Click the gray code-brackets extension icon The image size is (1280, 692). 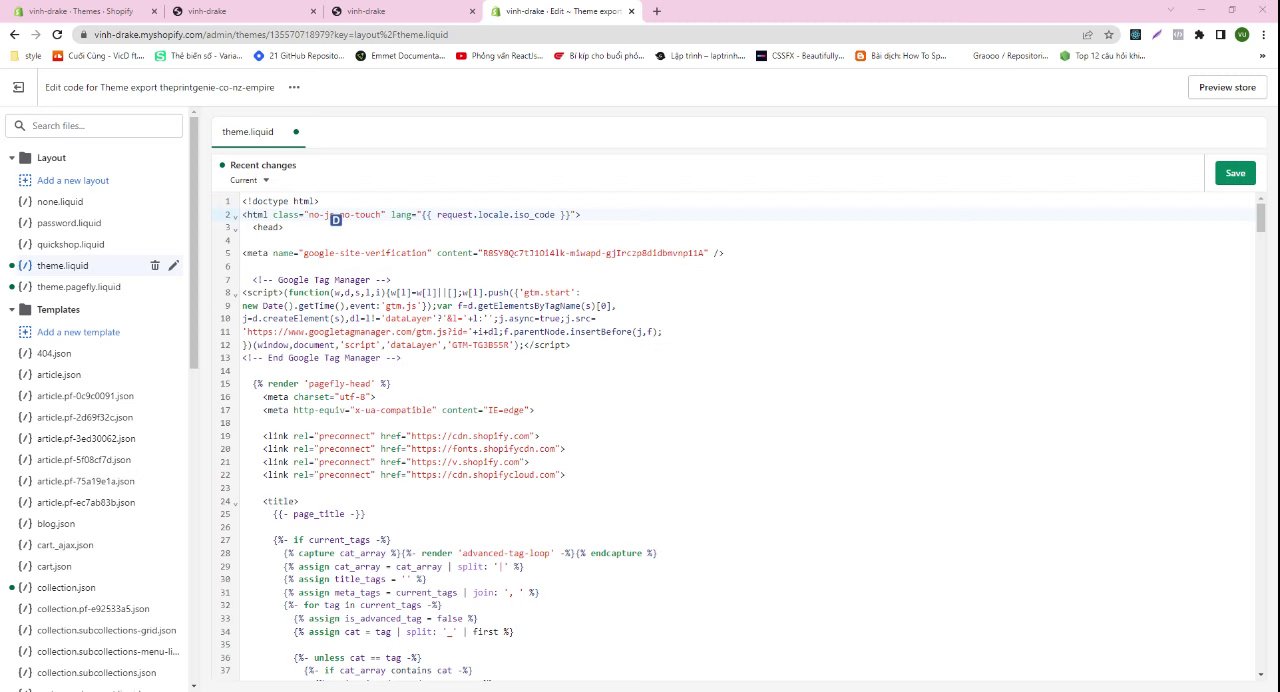click(x=1178, y=34)
